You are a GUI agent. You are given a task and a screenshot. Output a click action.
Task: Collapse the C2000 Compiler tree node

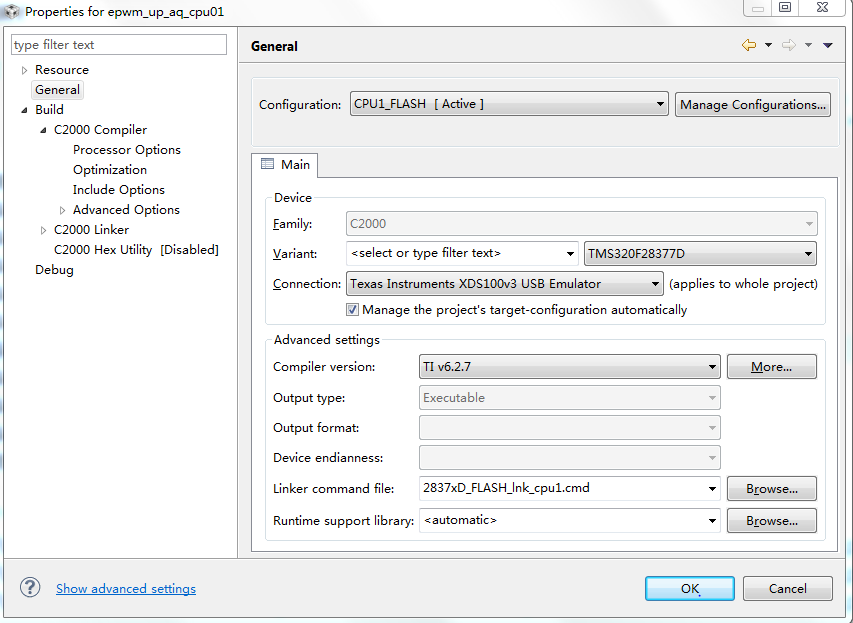43,130
